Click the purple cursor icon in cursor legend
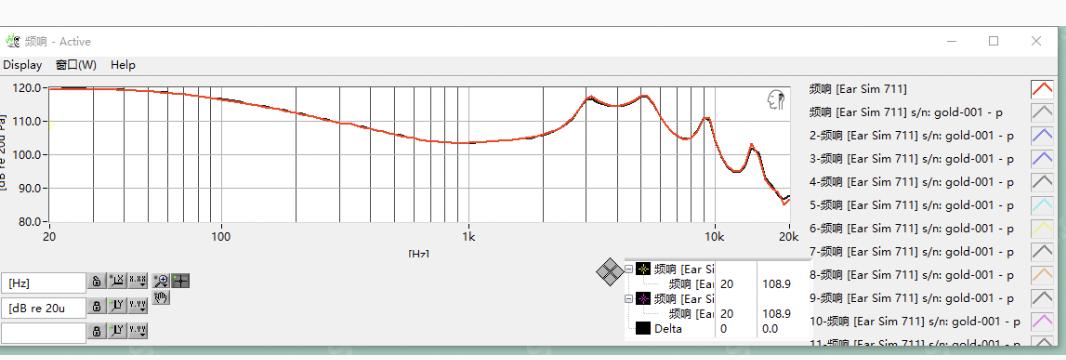Image resolution: width=1066 pixels, height=360 pixels. (643, 299)
